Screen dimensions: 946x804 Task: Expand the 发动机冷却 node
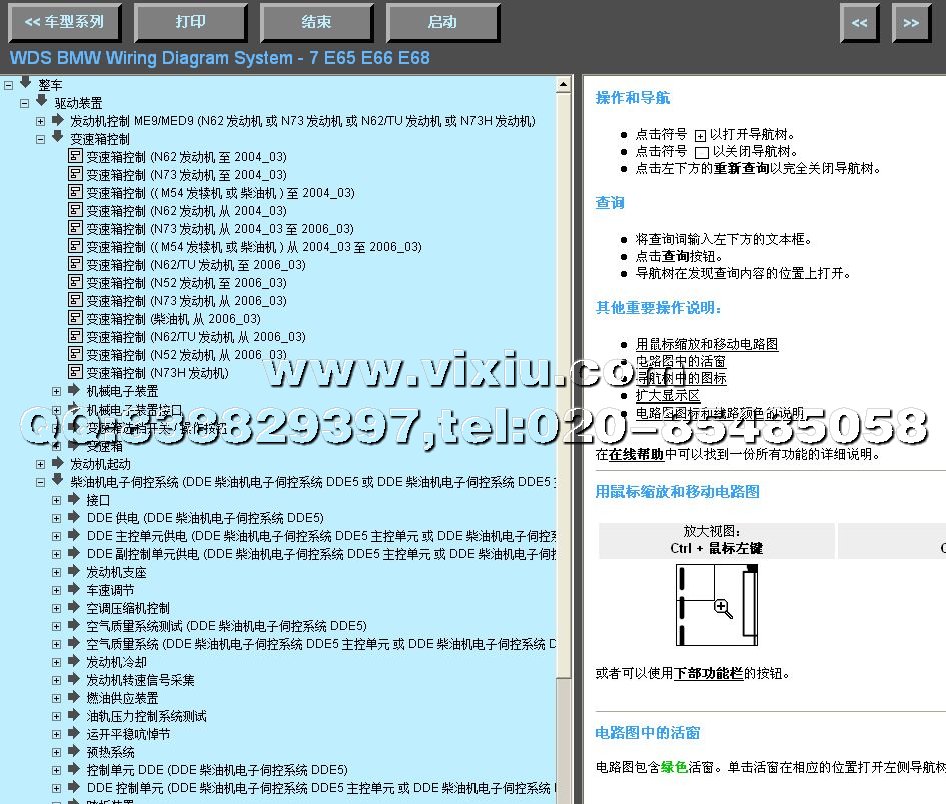pyautogui.click(x=57, y=662)
